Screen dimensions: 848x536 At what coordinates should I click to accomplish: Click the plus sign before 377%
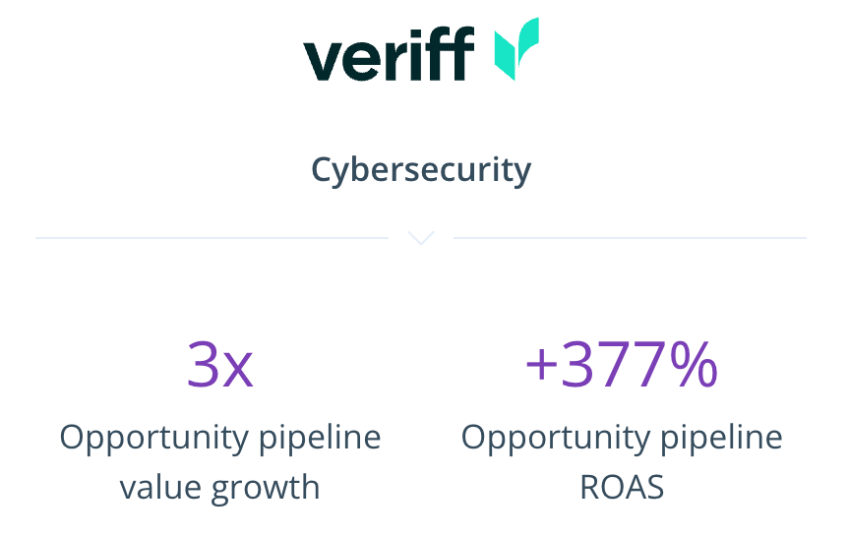pyautogui.click(x=541, y=366)
